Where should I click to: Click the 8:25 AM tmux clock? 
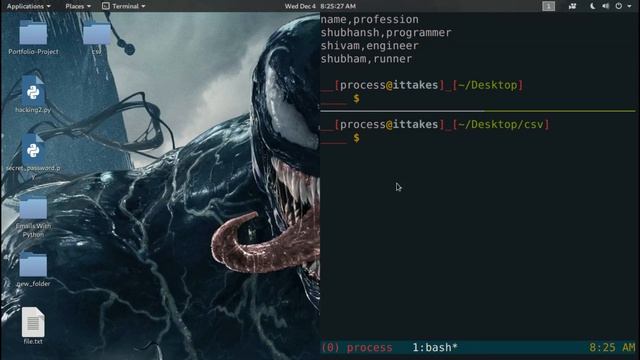(x=612, y=347)
